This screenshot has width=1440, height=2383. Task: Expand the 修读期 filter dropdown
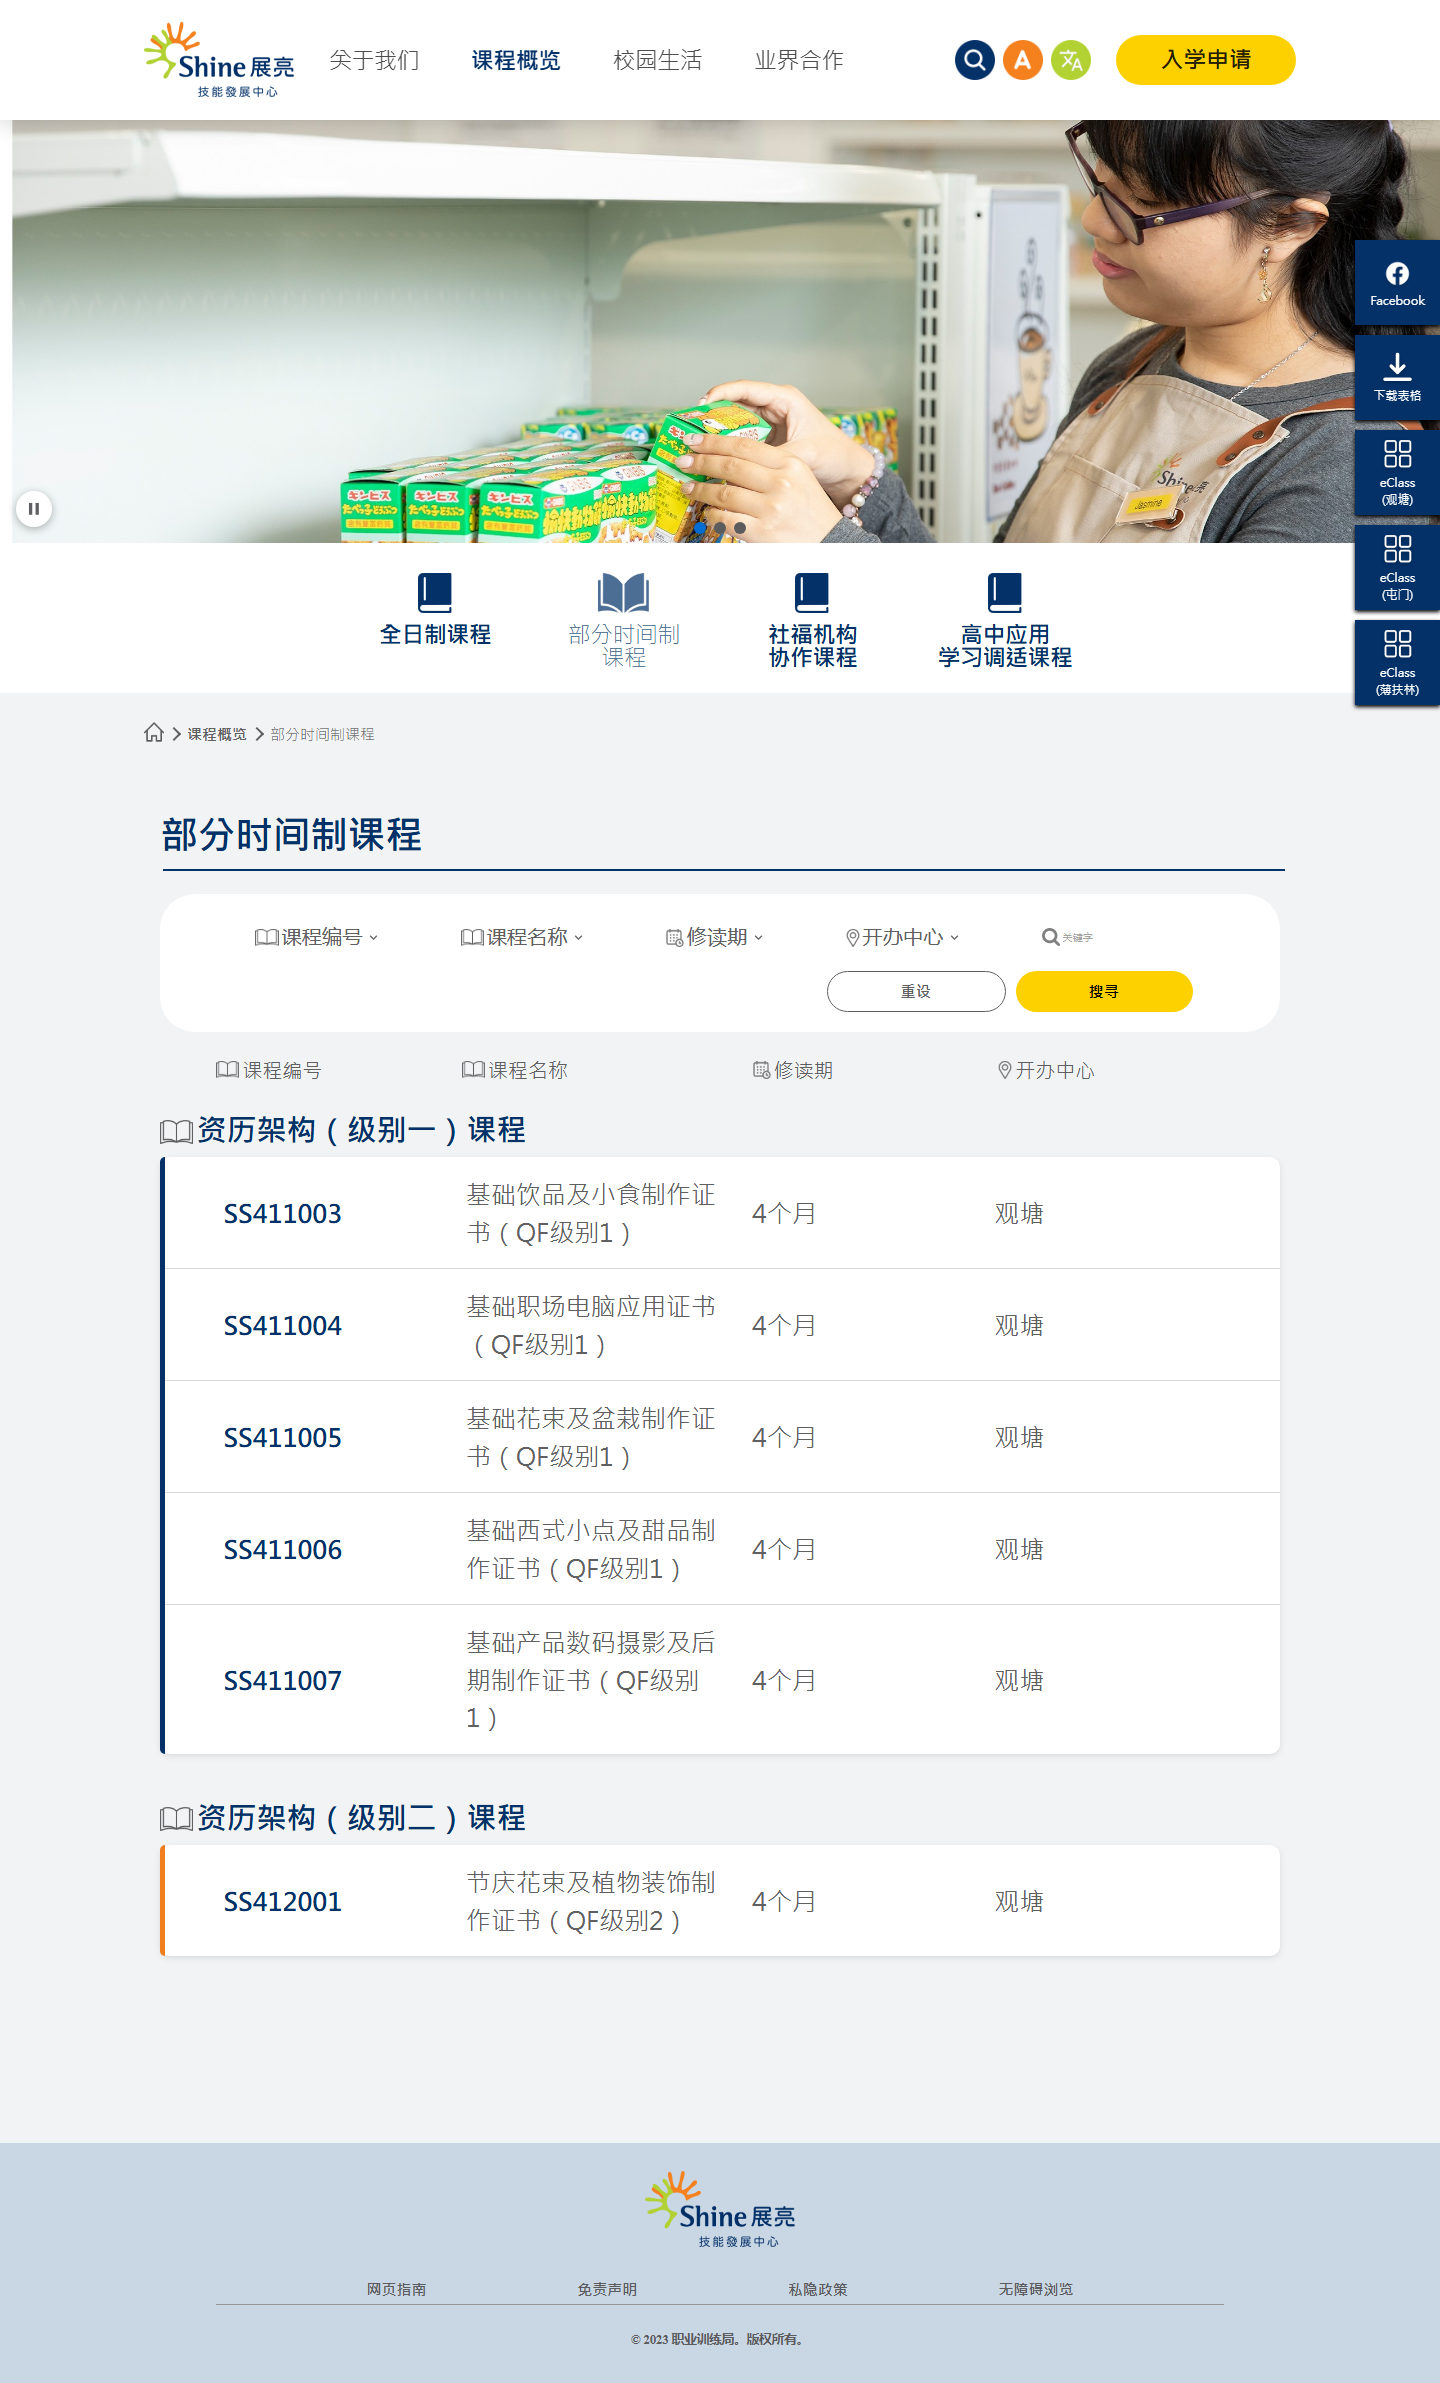tap(715, 937)
